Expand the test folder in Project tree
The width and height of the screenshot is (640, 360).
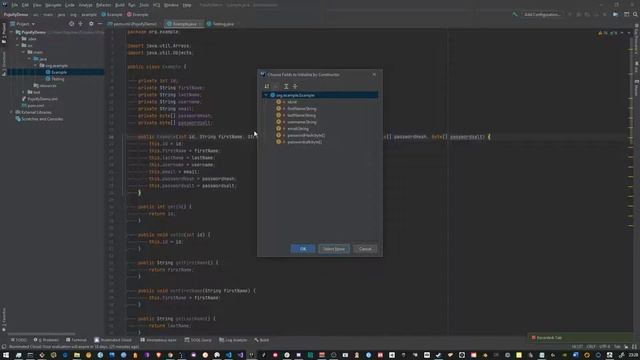tap(24, 92)
